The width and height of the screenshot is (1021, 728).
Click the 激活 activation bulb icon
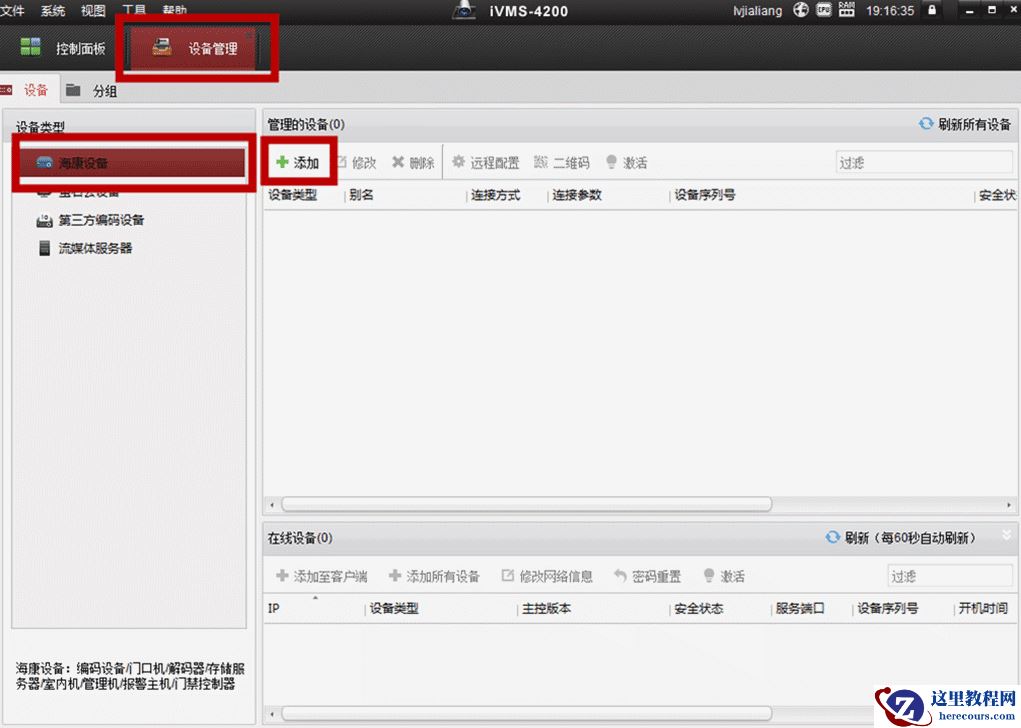[612, 161]
